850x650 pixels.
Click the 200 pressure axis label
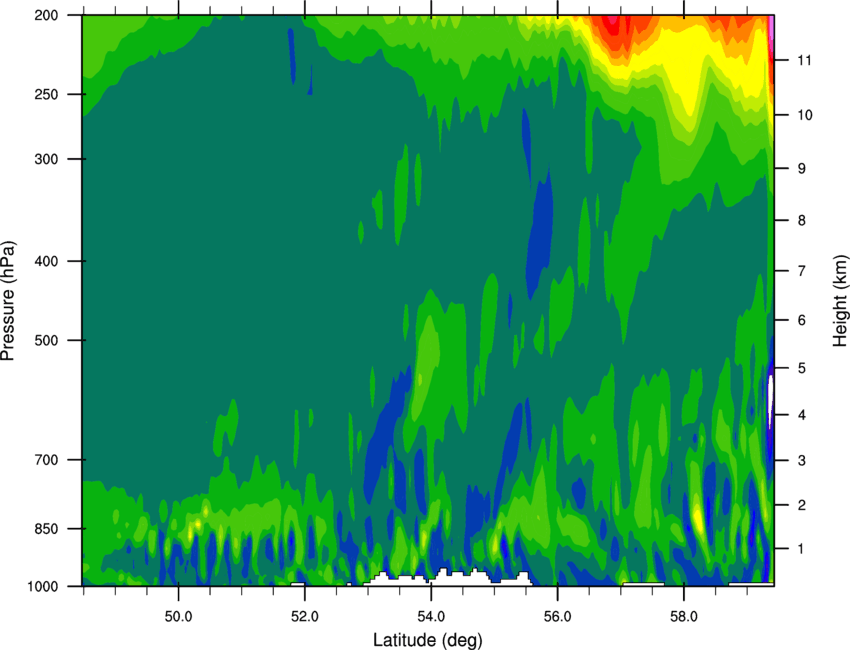[46, 15]
